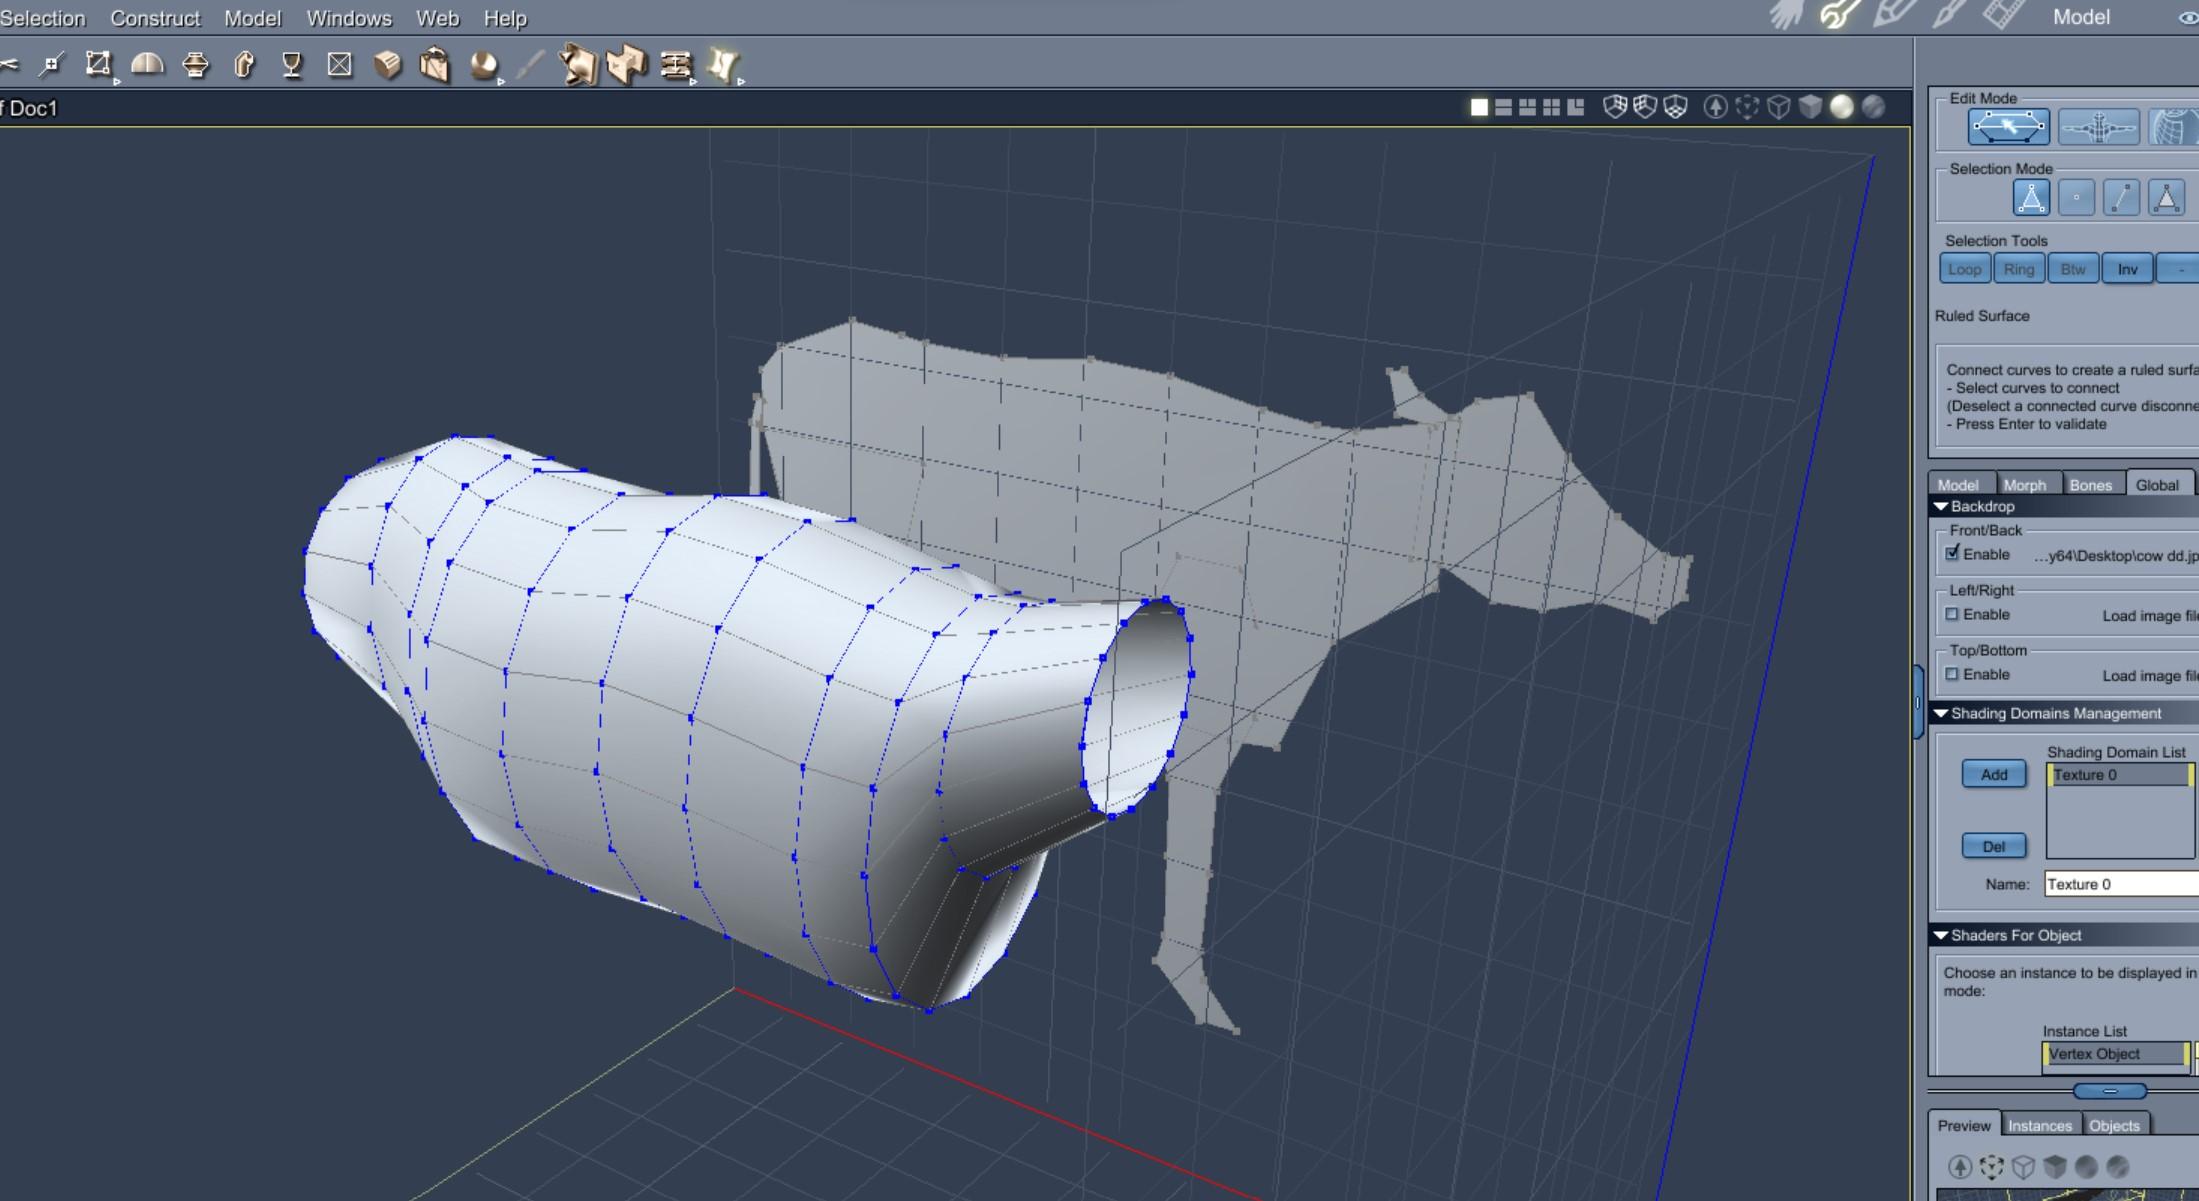Click the Add shading domain button
2199x1201 pixels.
[1993, 775]
